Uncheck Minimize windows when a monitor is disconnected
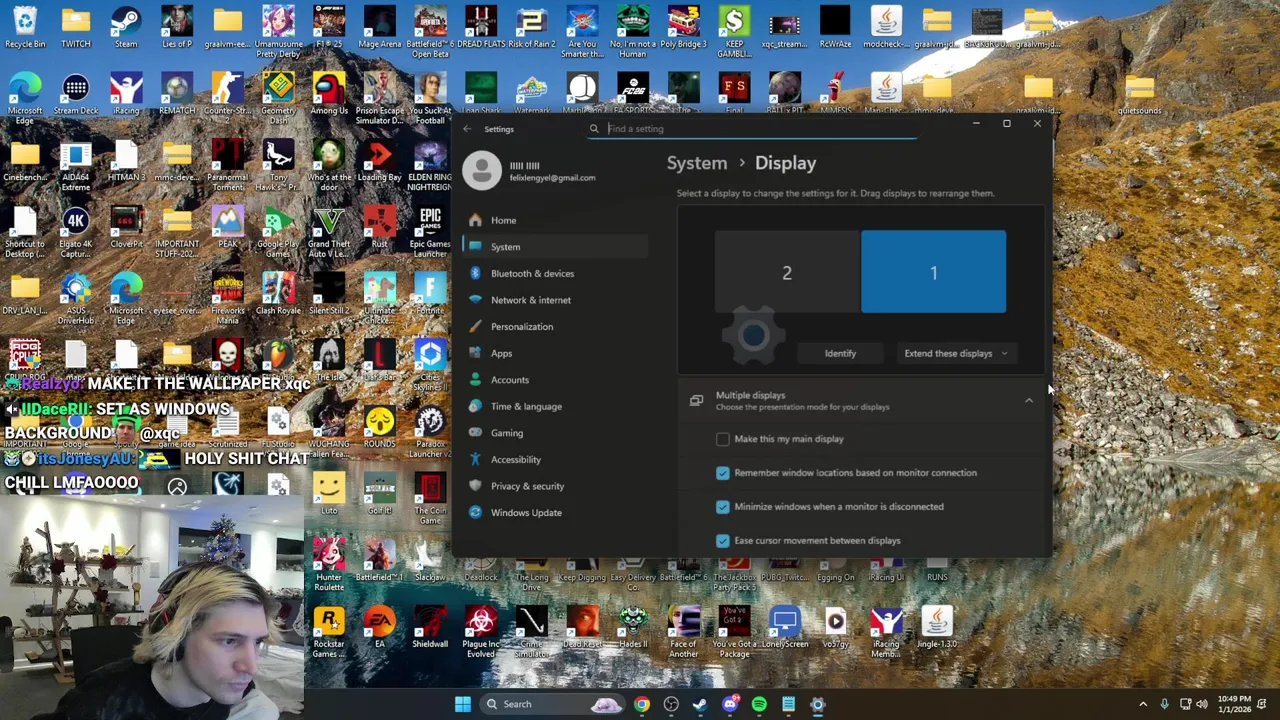Image resolution: width=1280 pixels, height=720 pixels. (x=723, y=507)
